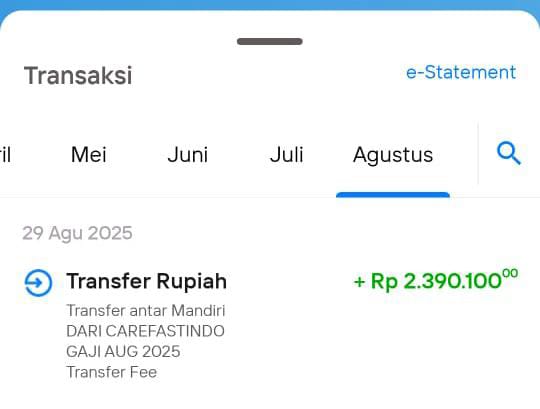Open the Transfer Rupiah transaction entry

[x=270, y=325]
